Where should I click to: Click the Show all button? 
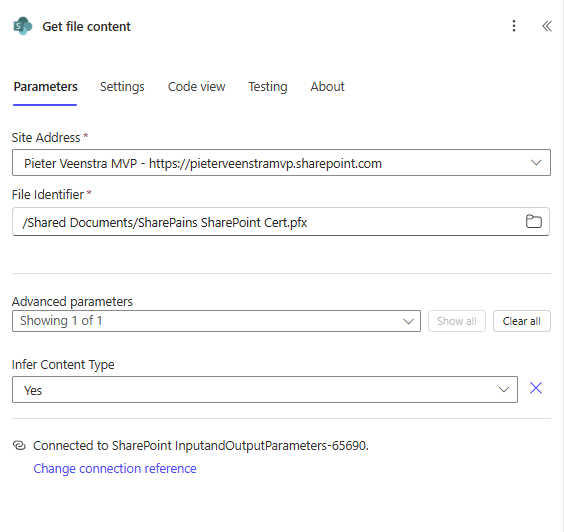pos(457,321)
